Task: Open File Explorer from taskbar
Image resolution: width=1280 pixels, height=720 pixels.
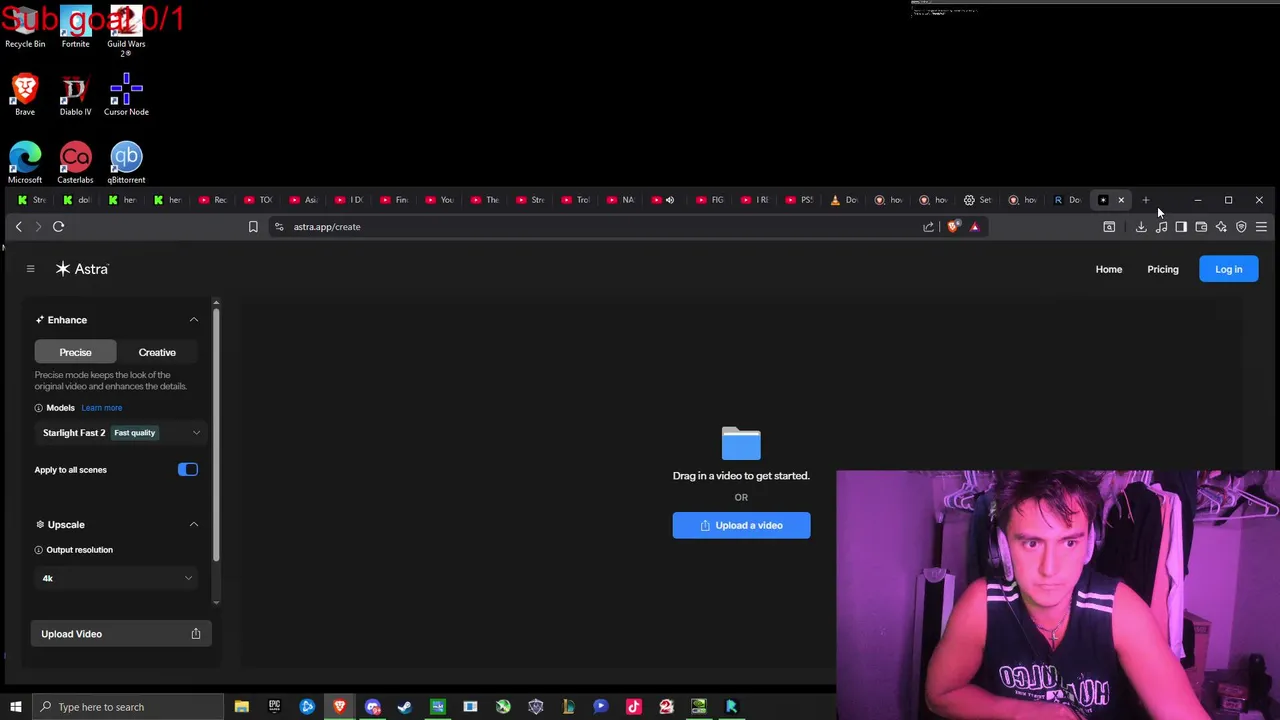Action: point(241,707)
